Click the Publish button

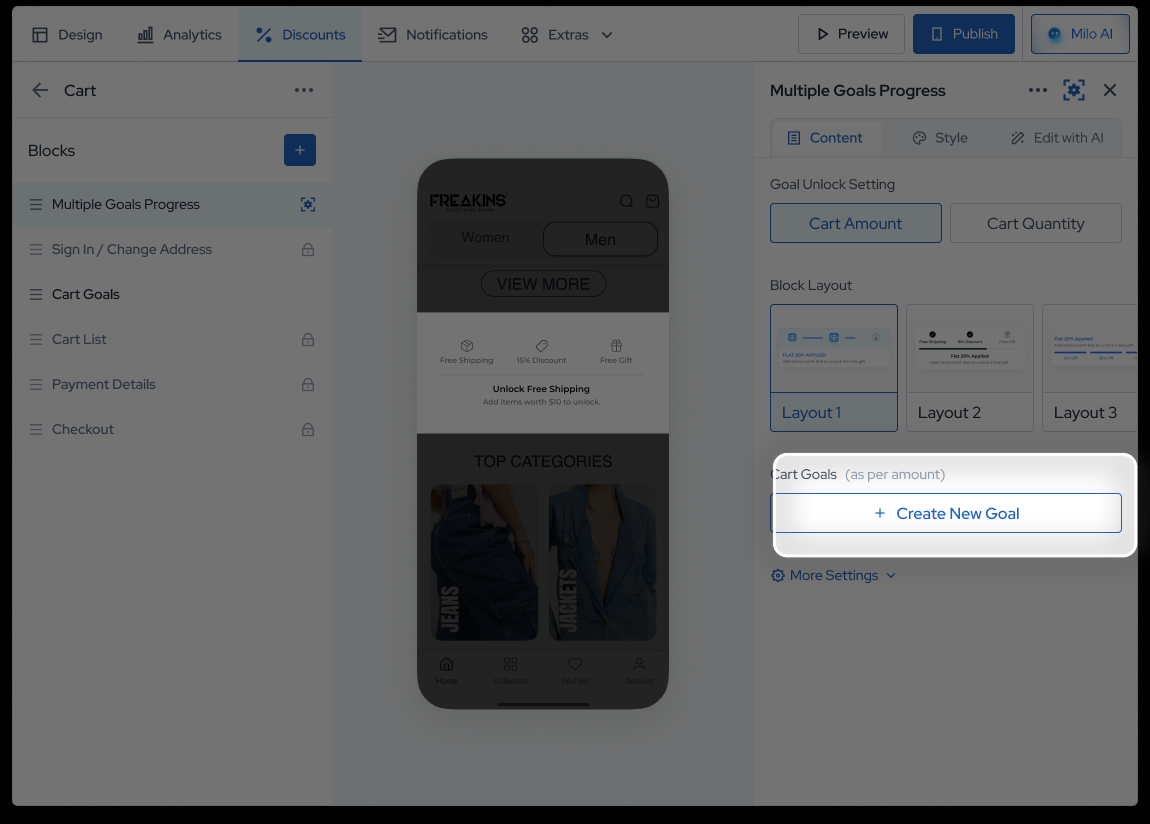pyautogui.click(x=964, y=34)
